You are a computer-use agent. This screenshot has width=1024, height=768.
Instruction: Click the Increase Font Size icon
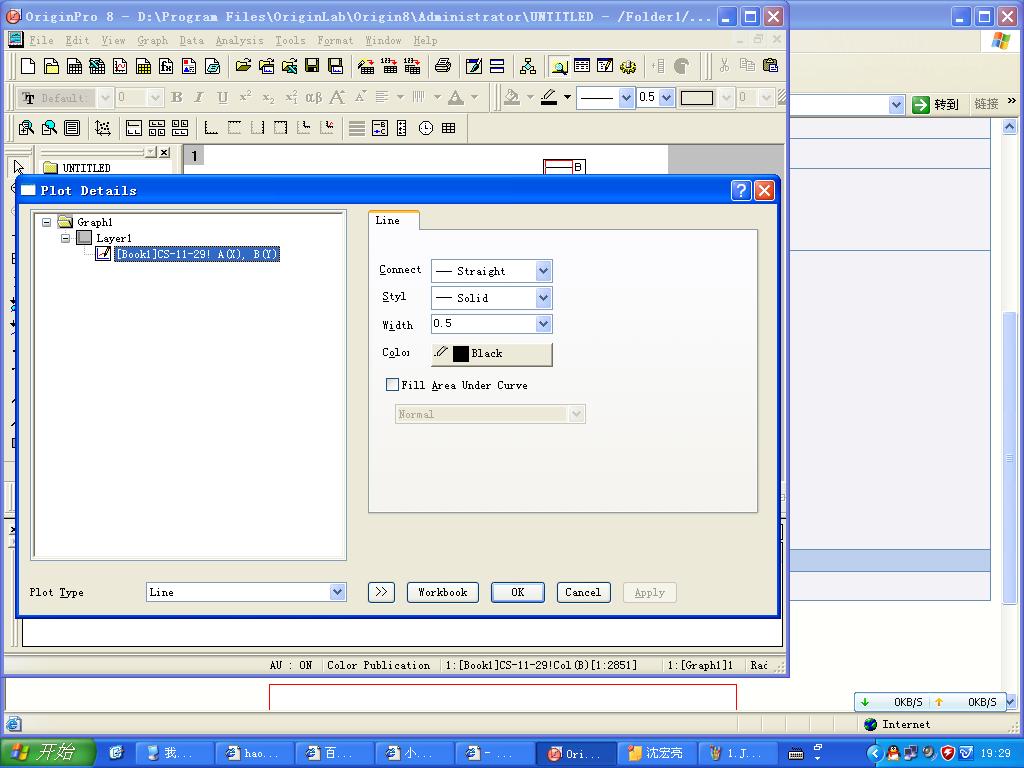337,98
